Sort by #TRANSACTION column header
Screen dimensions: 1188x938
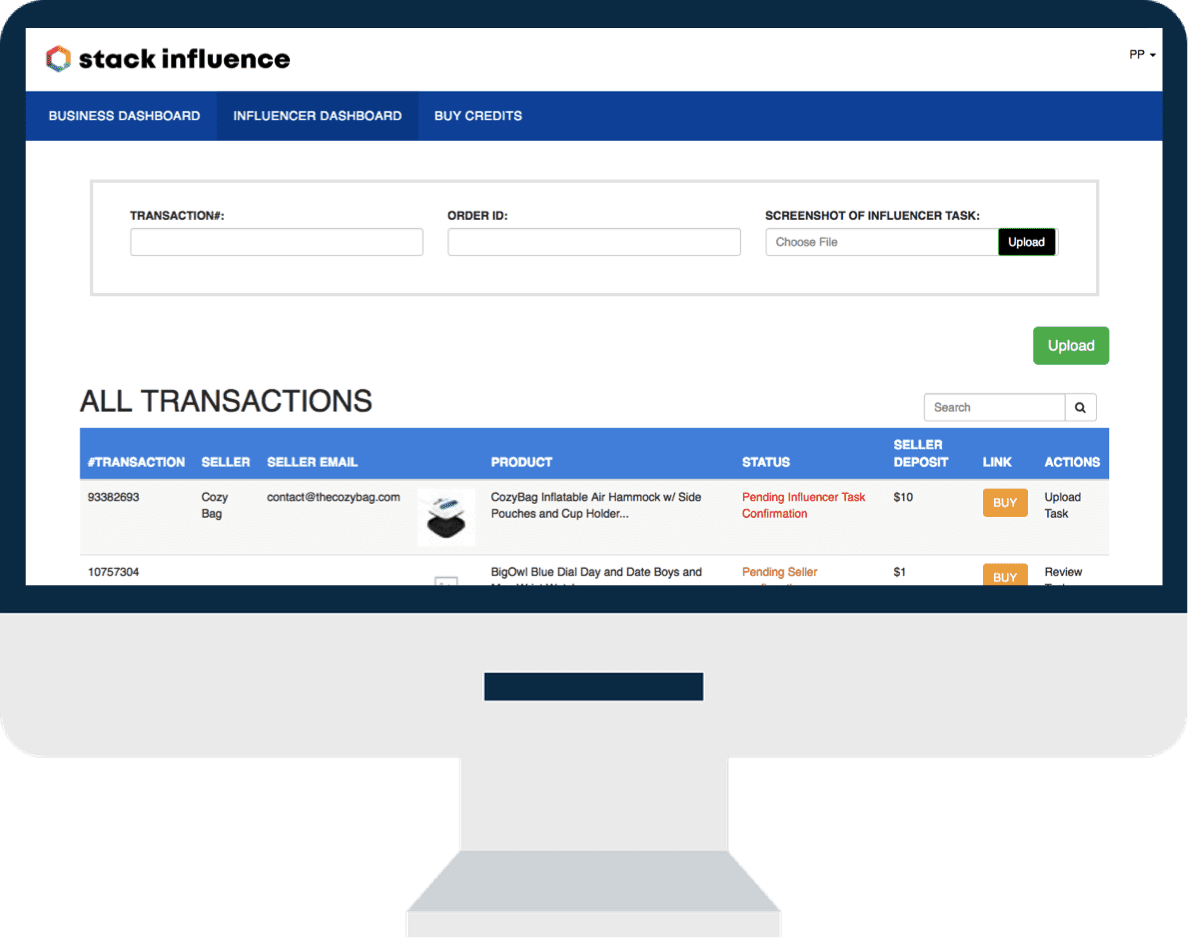tap(136, 461)
